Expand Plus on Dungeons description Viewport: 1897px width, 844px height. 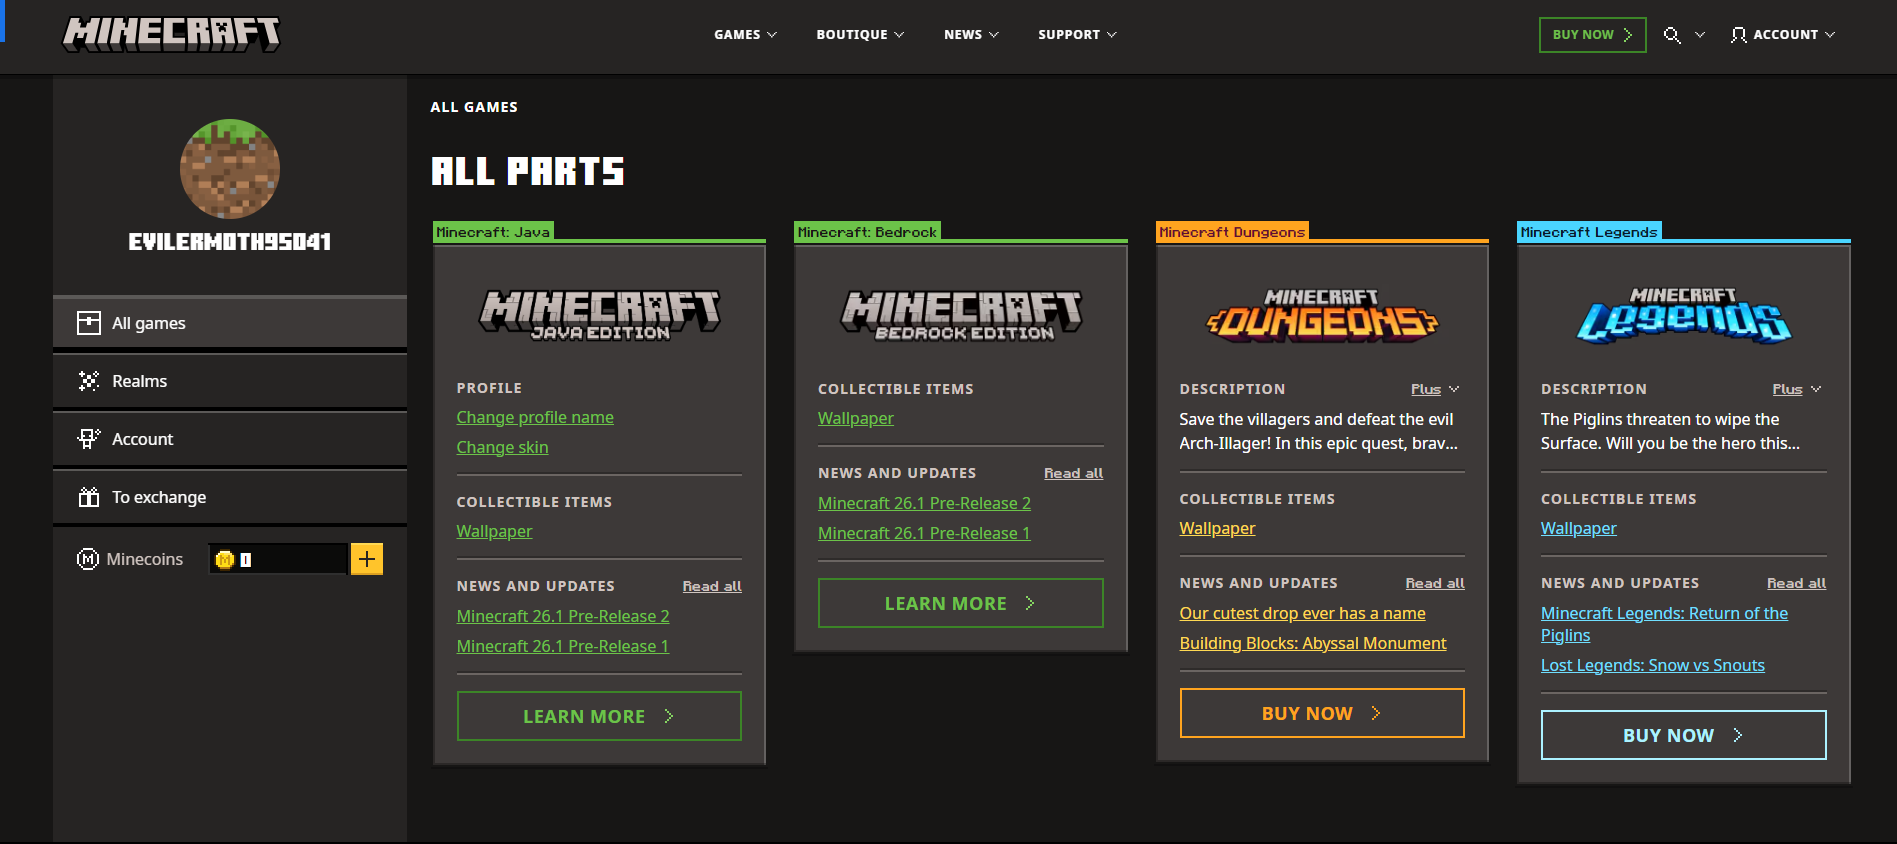point(1434,389)
